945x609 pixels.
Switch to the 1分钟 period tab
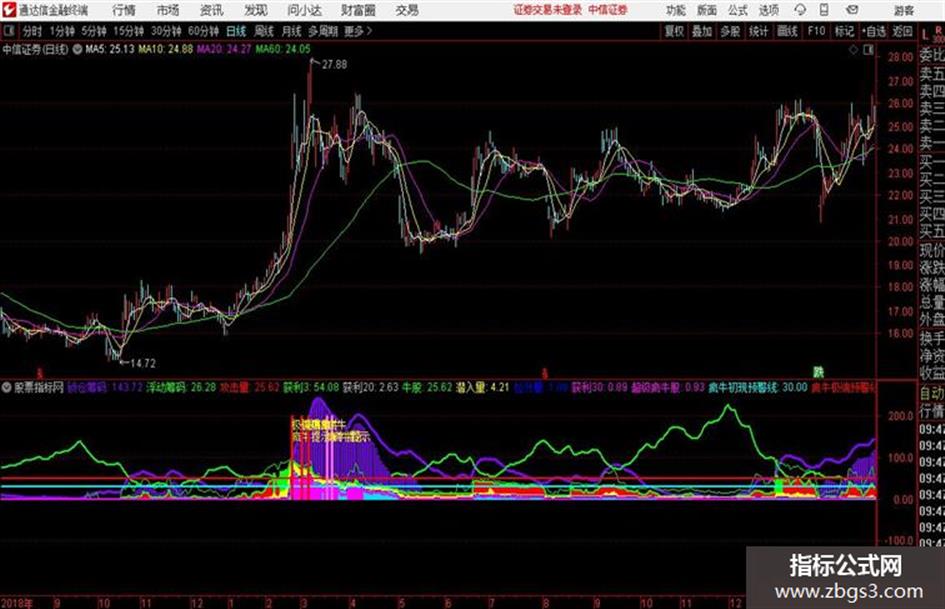[61, 31]
